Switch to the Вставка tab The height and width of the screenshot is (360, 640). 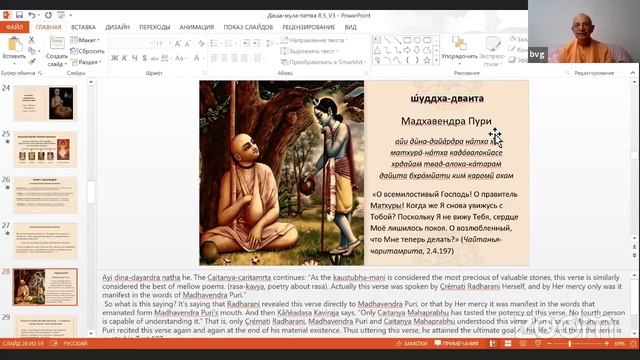coord(83,27)
